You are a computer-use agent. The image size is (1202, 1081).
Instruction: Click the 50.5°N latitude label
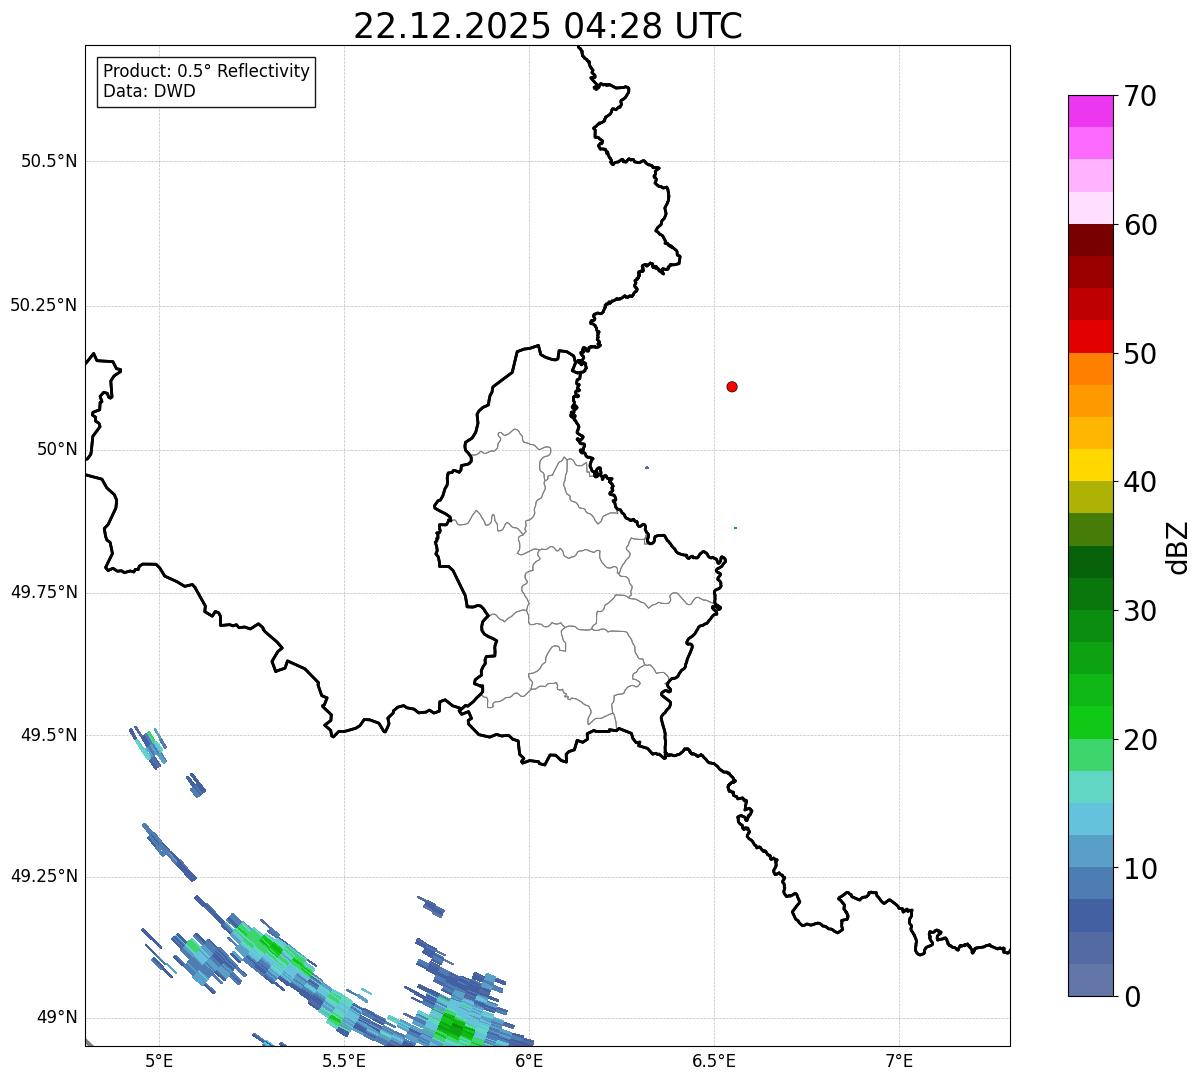pos(49,161)
